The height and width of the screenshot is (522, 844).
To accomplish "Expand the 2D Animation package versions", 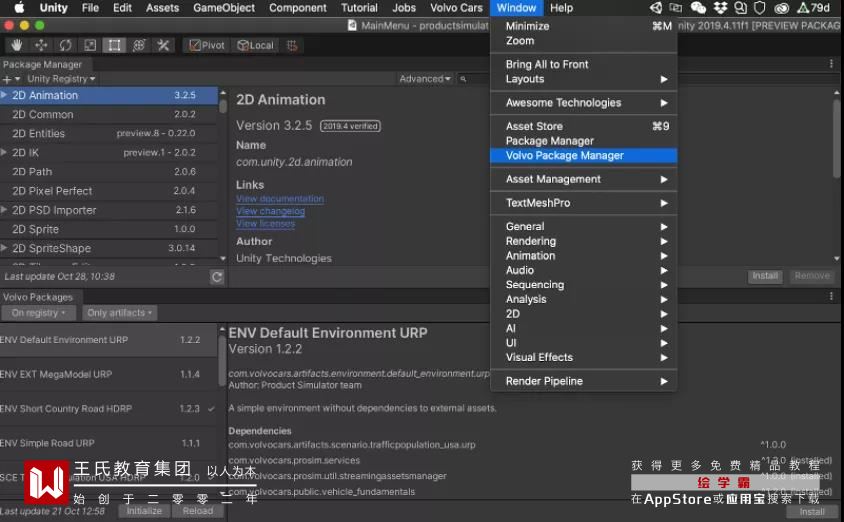I will click(x=4, y=95).
